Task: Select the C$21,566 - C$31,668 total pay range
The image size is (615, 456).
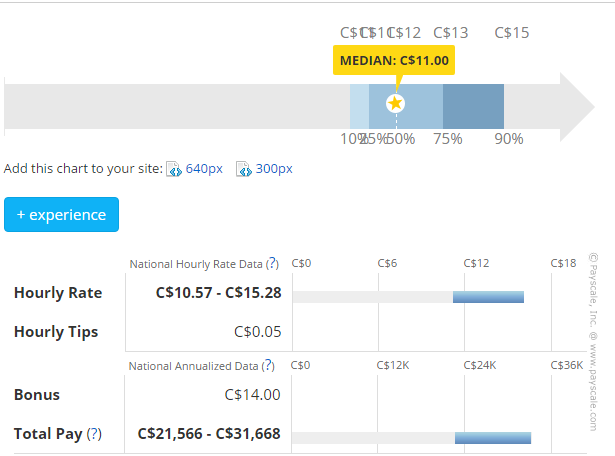Action: pos(209,434)
